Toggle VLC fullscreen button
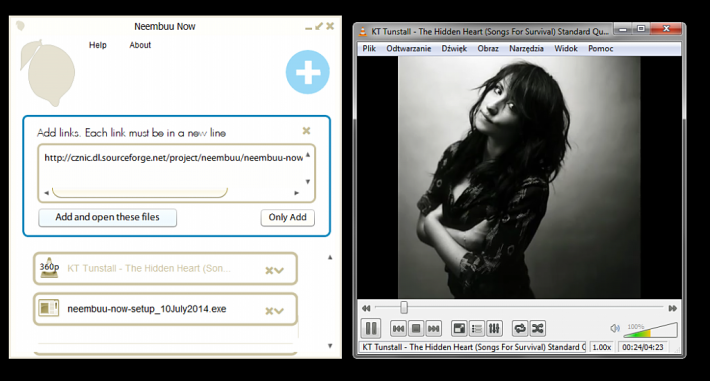710x381 pixels. [459, 328]
